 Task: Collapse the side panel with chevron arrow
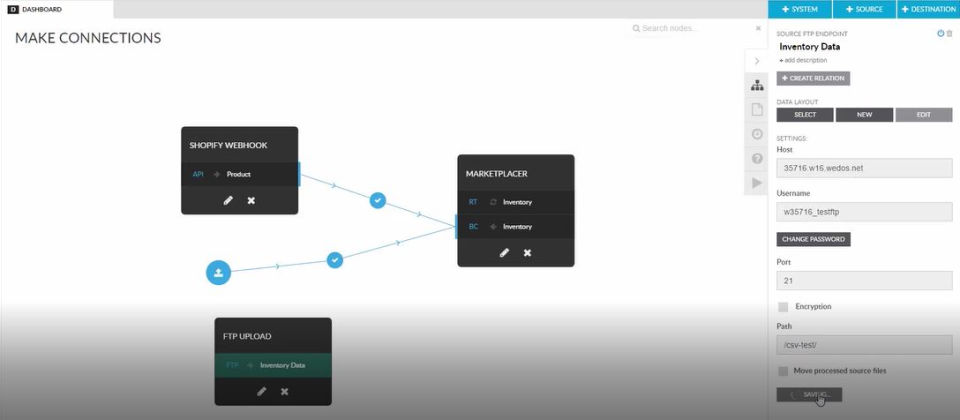pyautogui.click(x=757, y=61)
